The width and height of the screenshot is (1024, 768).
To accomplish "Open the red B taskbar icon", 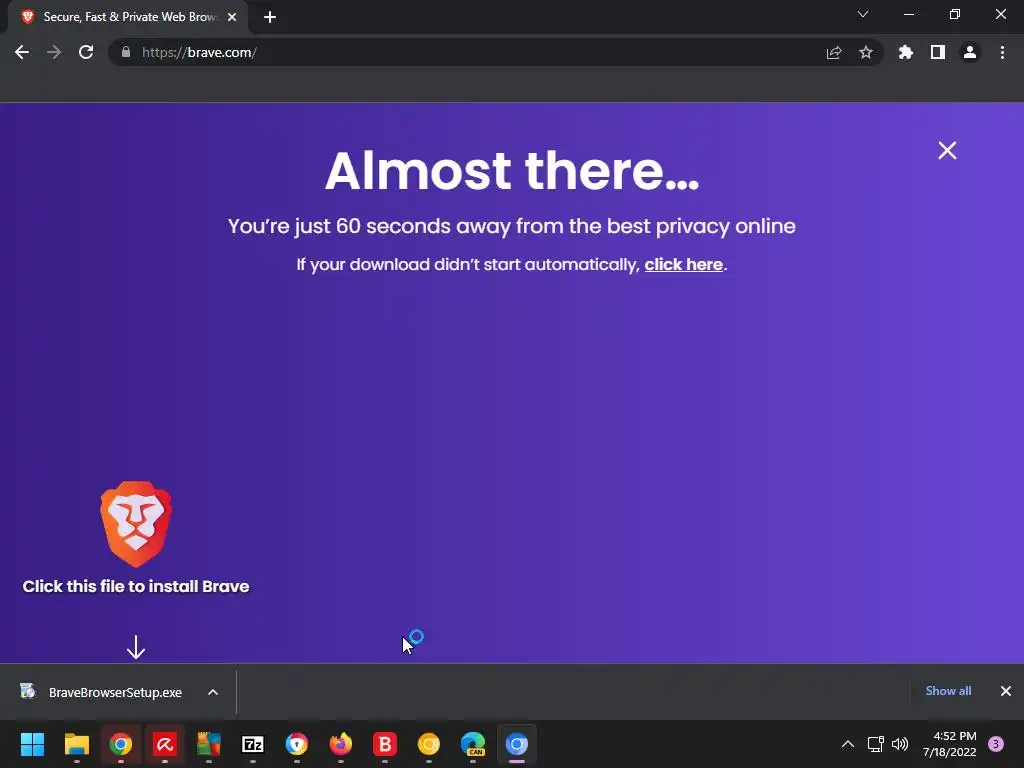I will (385, 744).
